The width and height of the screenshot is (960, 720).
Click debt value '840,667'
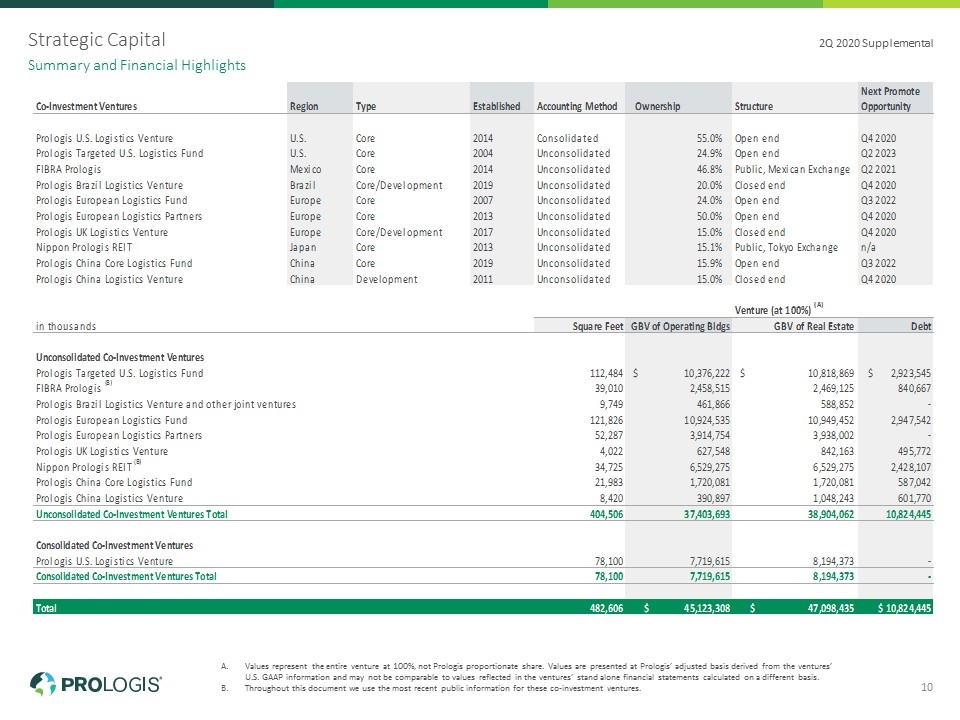pyautogui.click(x=913, y=389)
